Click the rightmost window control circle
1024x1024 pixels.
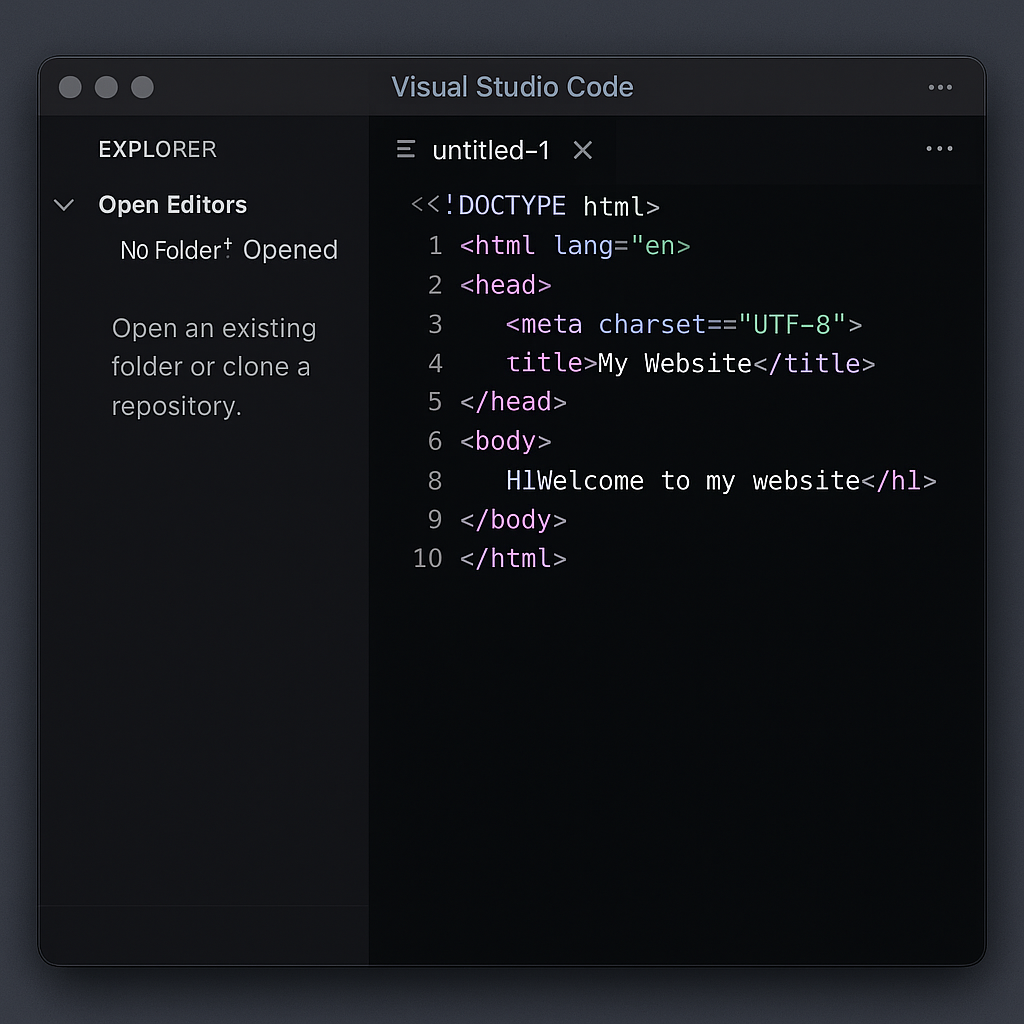[x=143, y=88]
